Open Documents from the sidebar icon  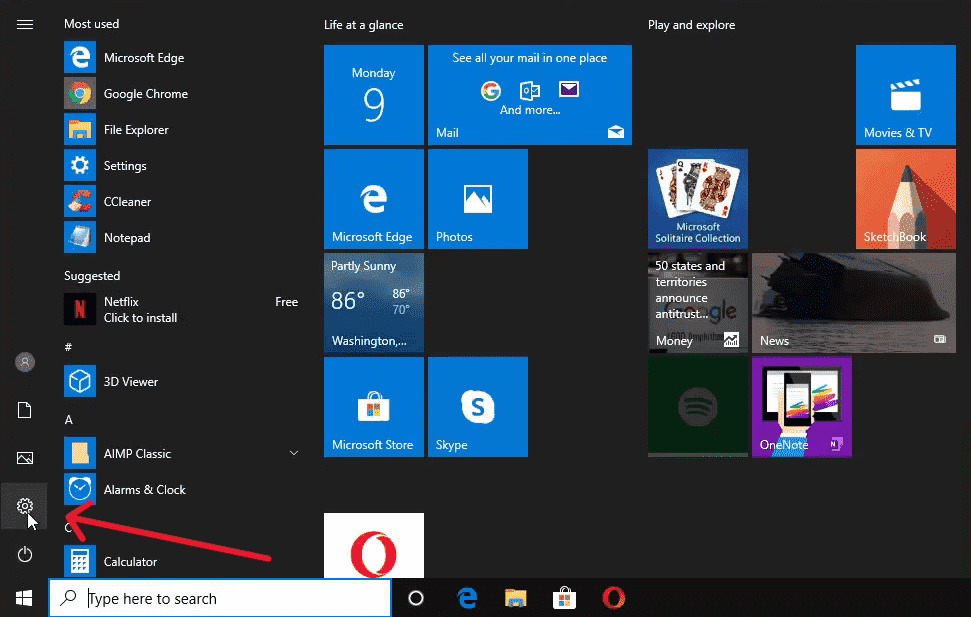pyautogui.click(x=24, y=410)
